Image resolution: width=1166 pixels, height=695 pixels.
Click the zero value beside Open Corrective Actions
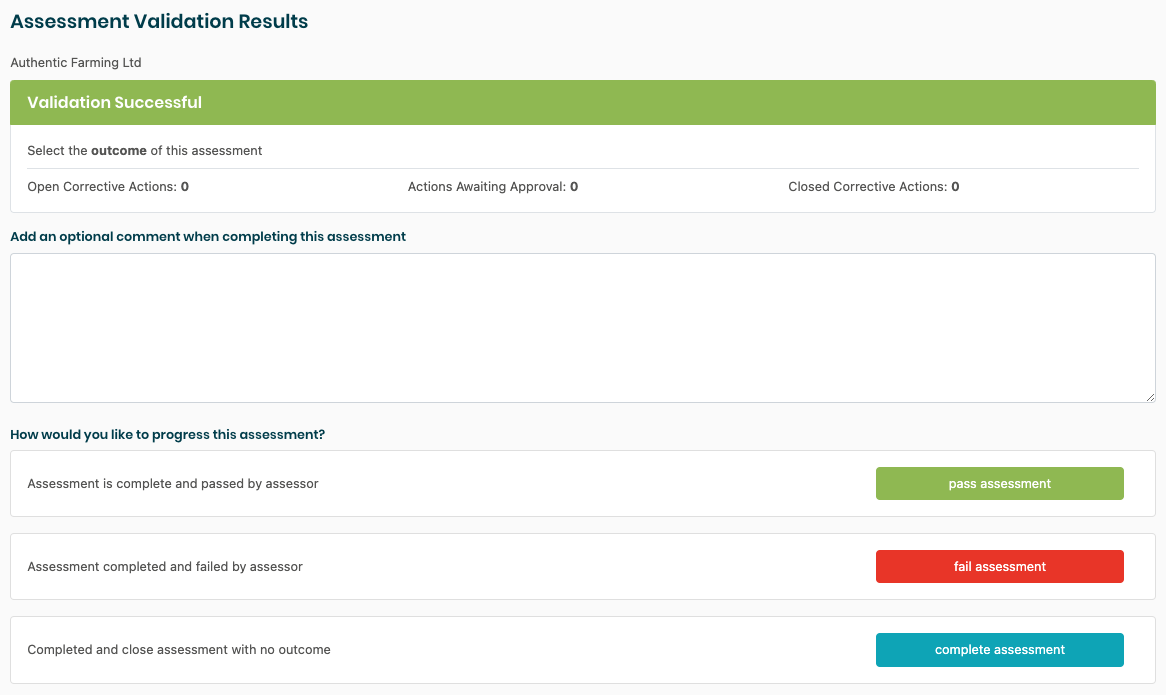tap(185, 187)
